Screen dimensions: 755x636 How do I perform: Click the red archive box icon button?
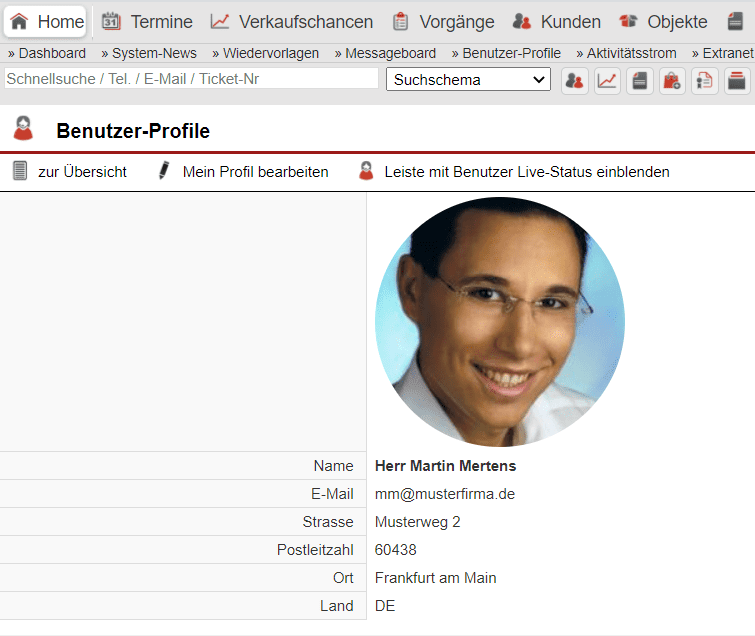[x=737, y=81]
